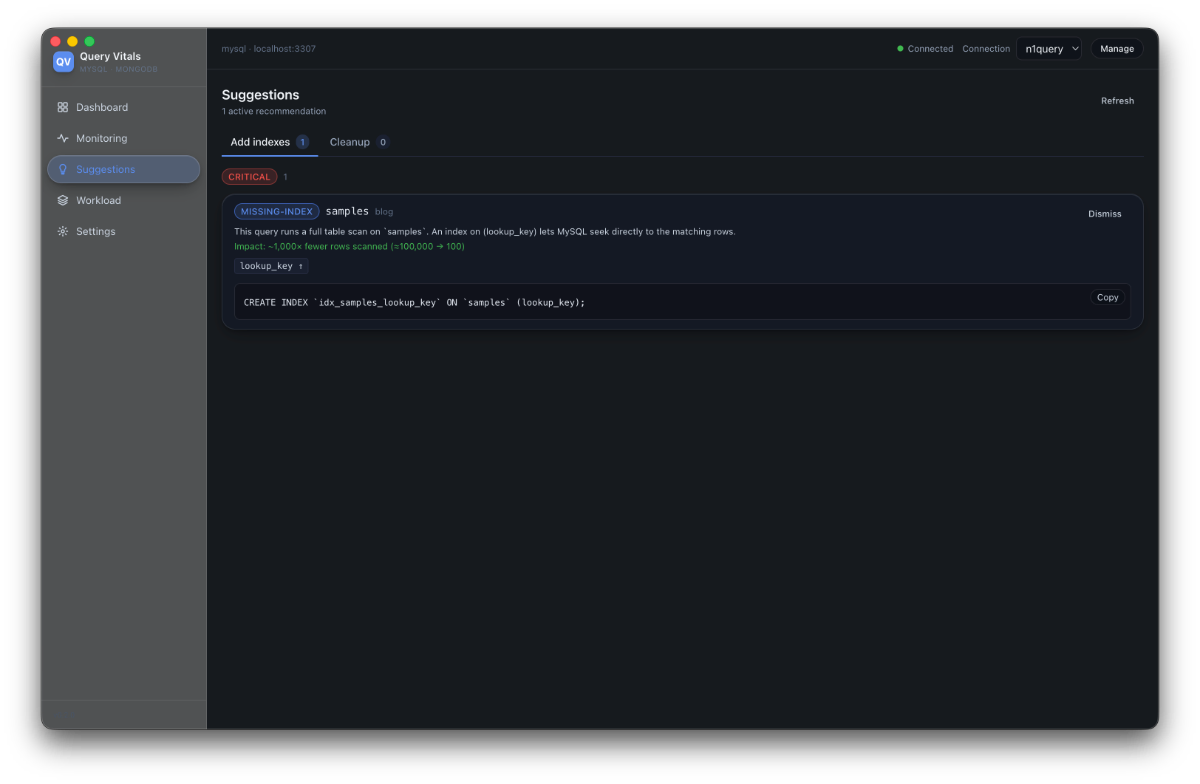Click the 1 active recommendation subtitle
Viewport: 1200px width, 784px height.
pyautogui.click(x=274, y=111)
